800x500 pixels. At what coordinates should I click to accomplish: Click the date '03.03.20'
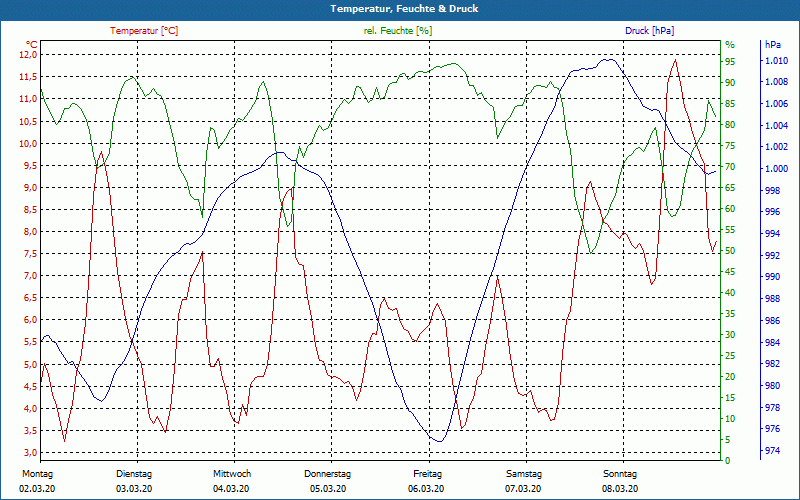coord(134,489)
